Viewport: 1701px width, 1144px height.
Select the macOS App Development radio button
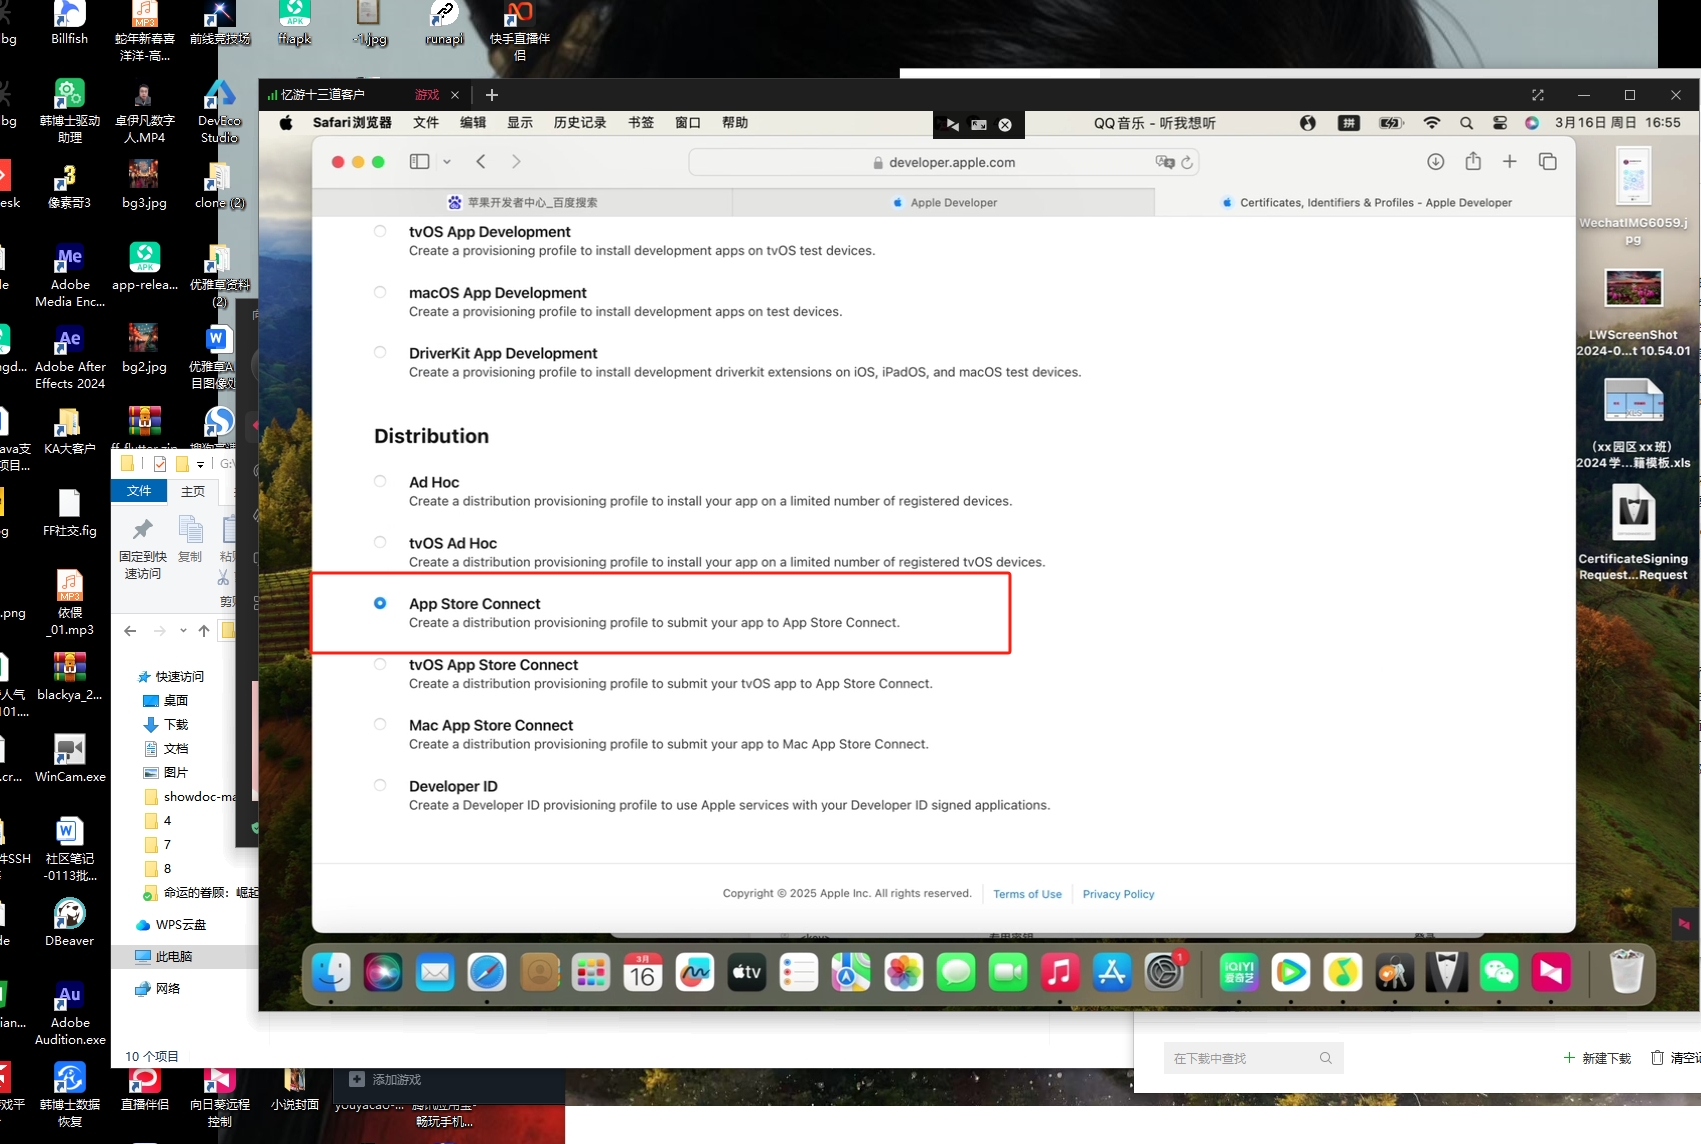click(x=380, y=292)
